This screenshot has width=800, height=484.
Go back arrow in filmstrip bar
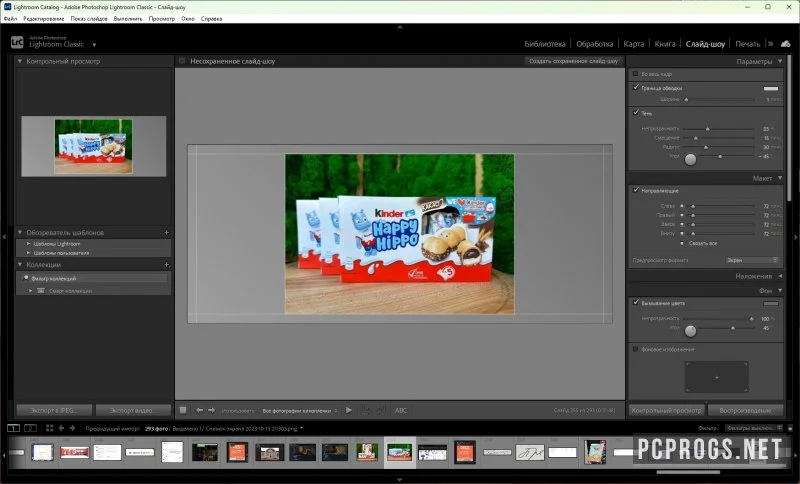pos(61,428)
